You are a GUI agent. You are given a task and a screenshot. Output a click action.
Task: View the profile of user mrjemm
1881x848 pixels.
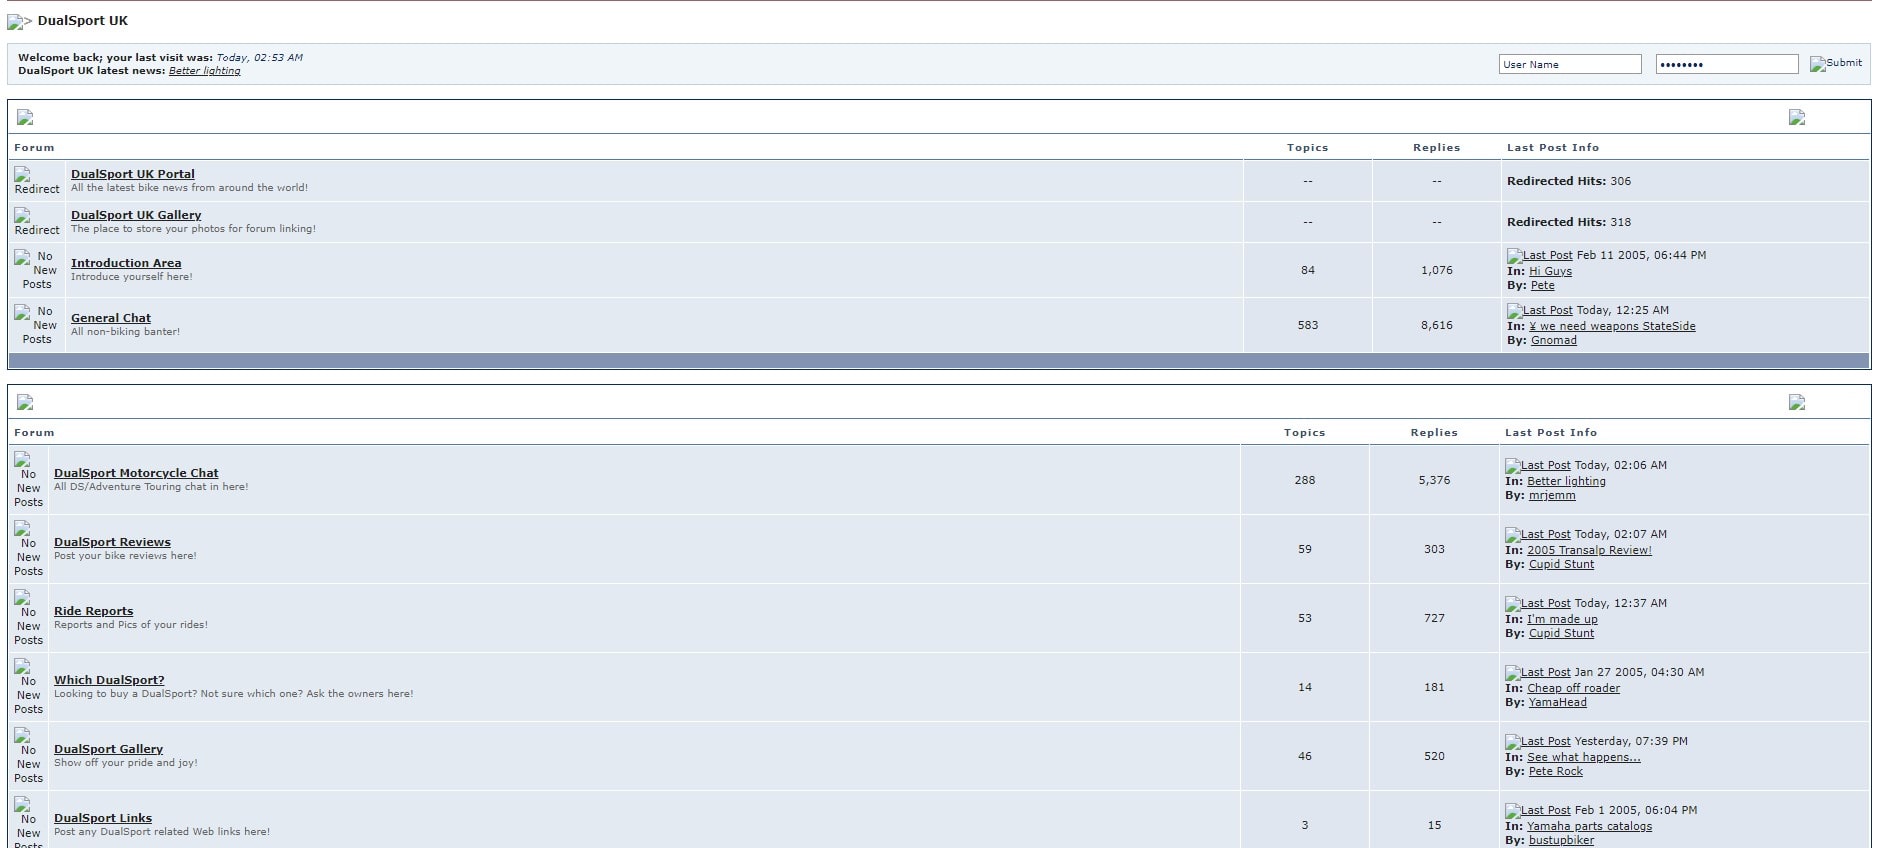pyautogui.click(x=1552, y=495)
